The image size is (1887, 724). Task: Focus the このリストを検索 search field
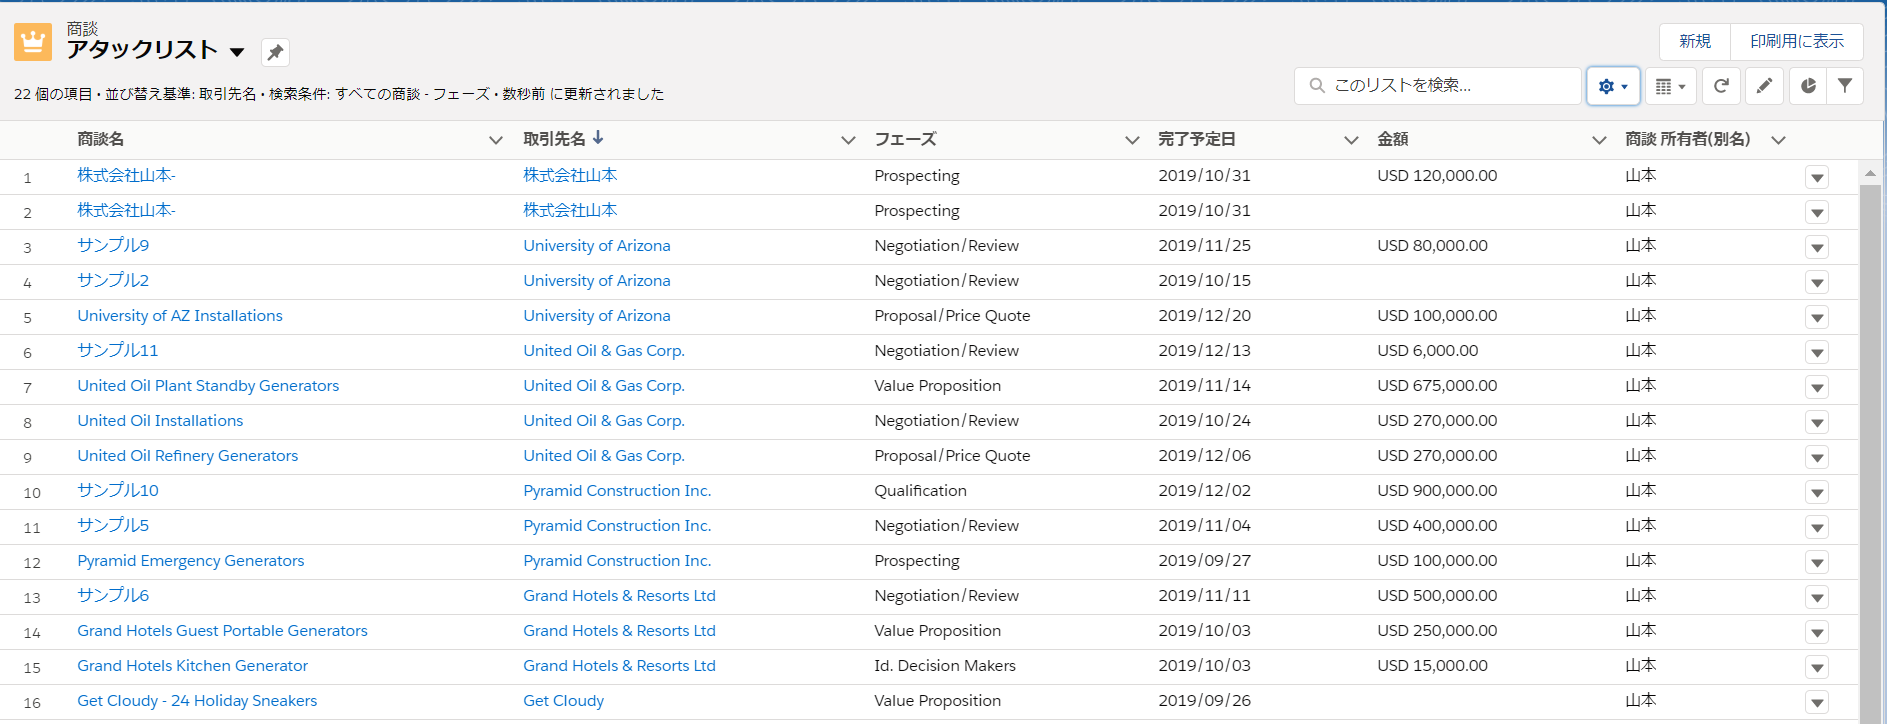click(x=1438, y=86)
